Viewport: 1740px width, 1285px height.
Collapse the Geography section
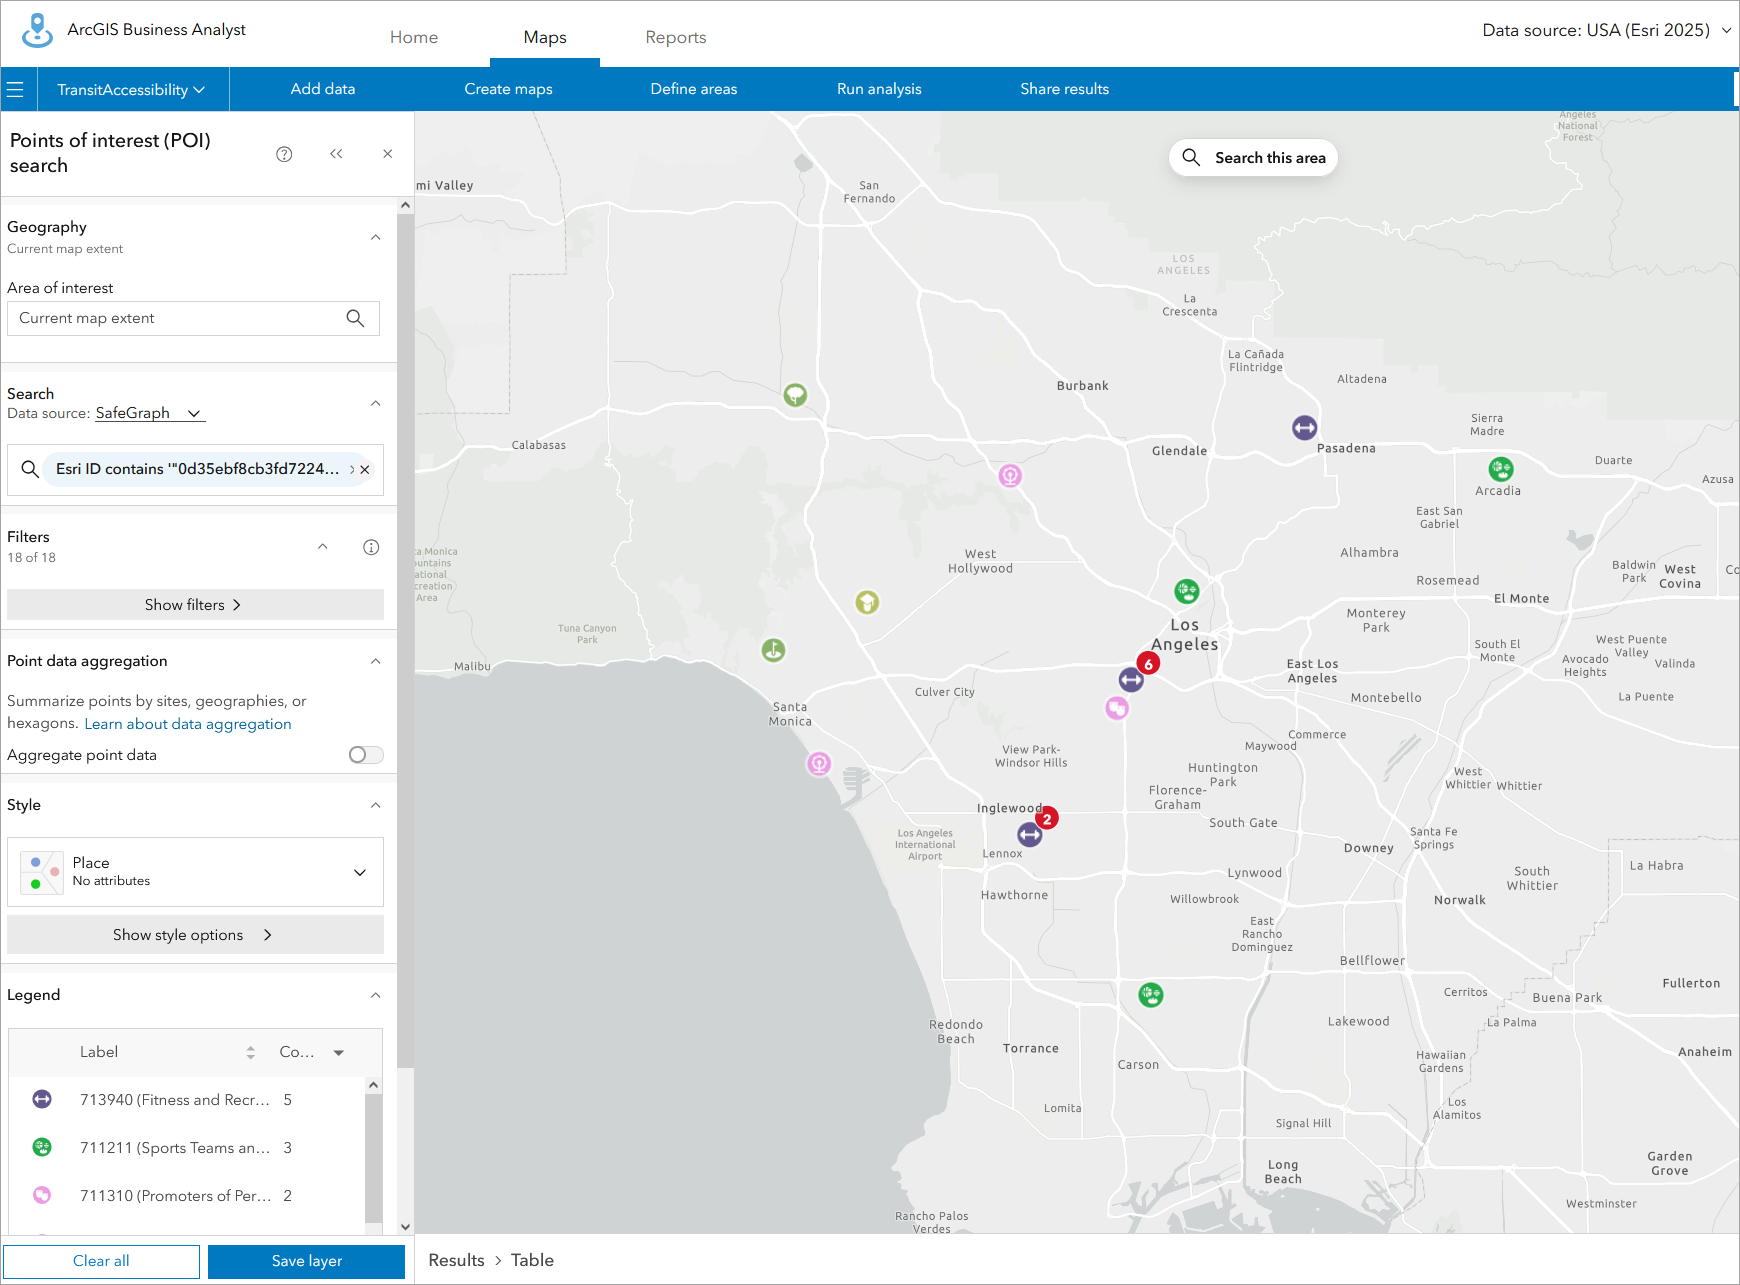(375, 237)
